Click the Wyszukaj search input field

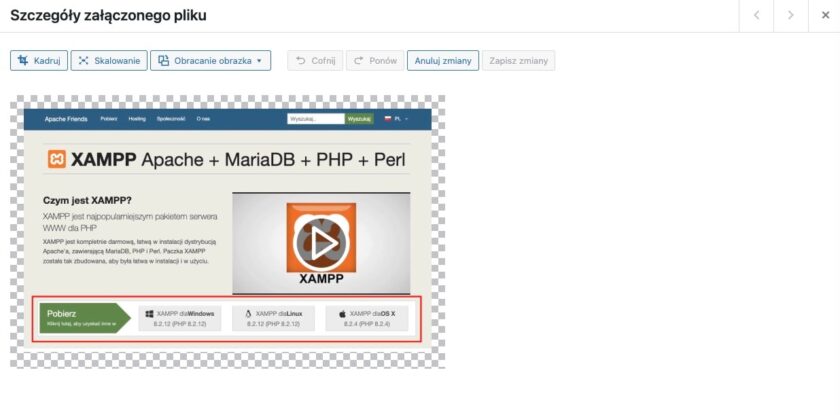(316, 119)
